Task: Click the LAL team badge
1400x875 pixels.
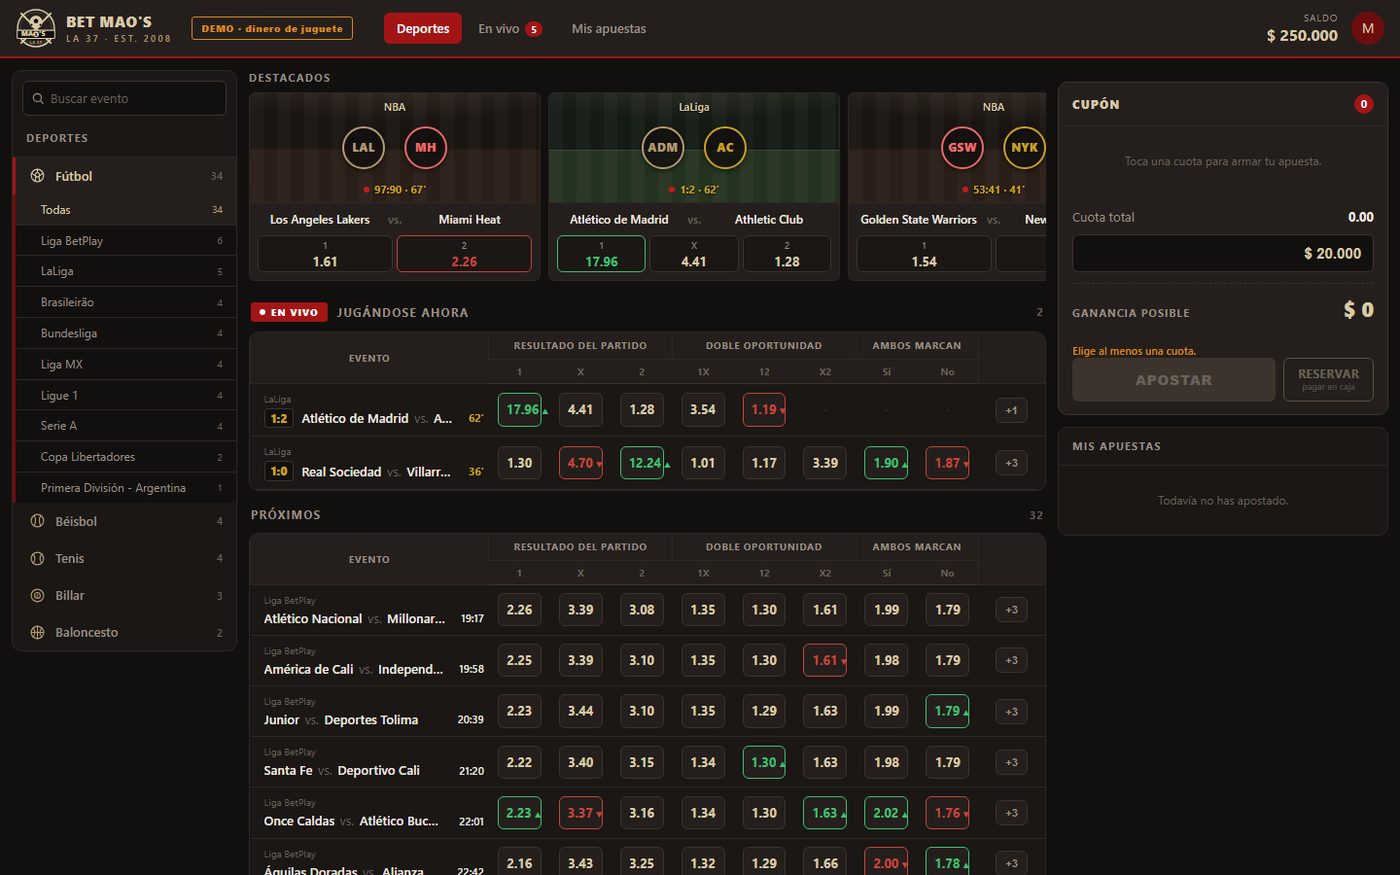Action: [363, 147]
